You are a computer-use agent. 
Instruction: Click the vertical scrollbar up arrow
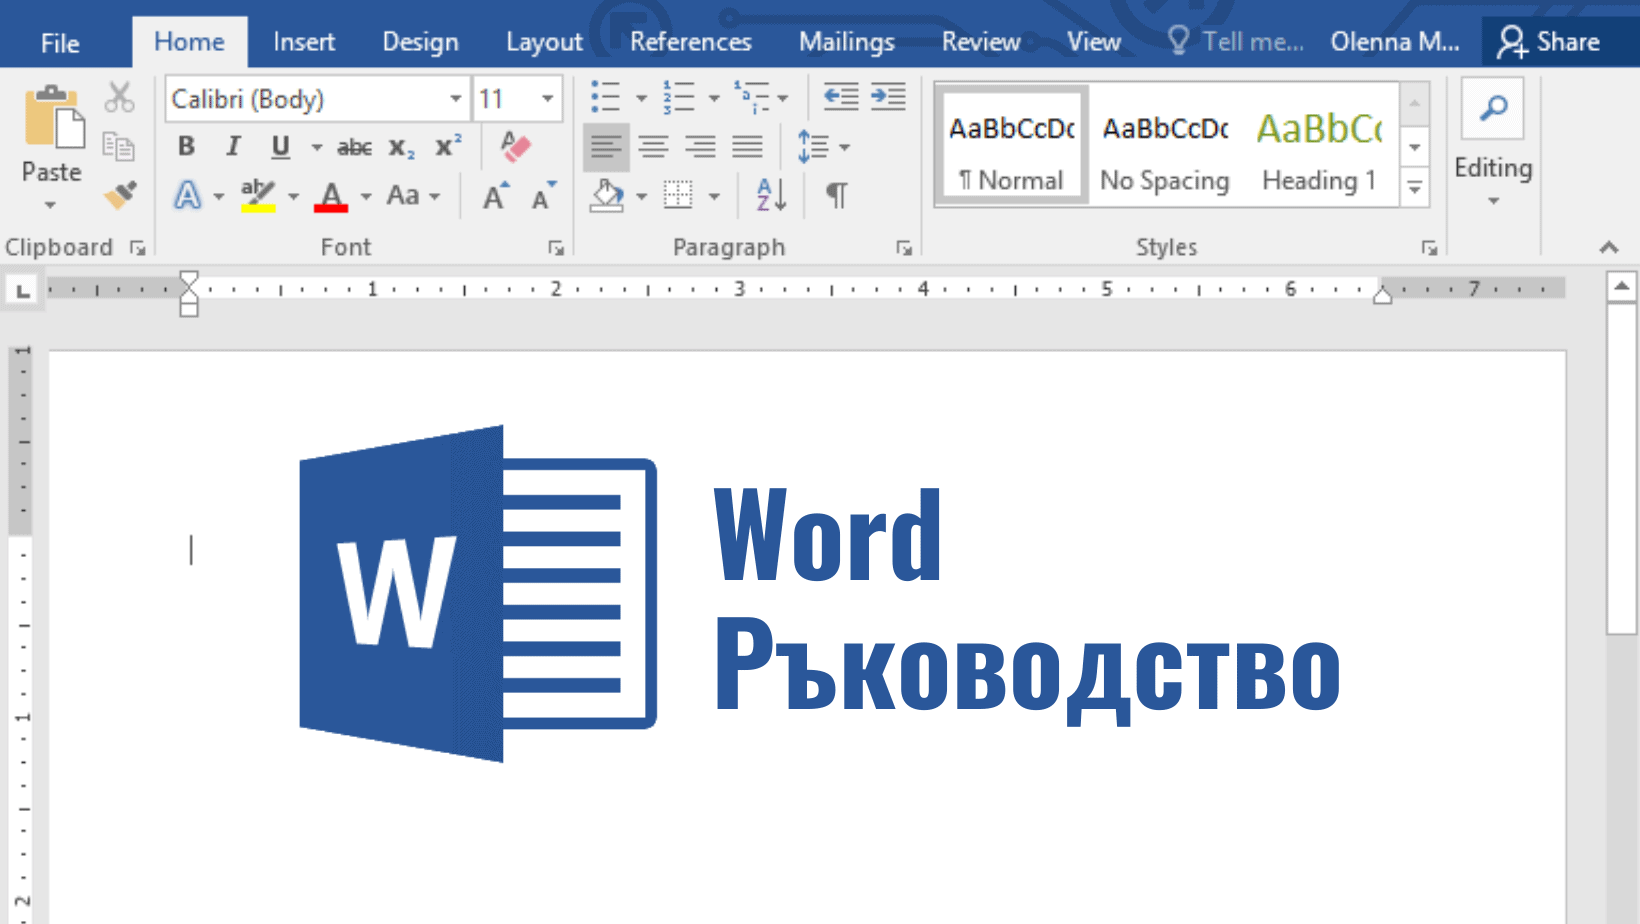[1622, 288]
